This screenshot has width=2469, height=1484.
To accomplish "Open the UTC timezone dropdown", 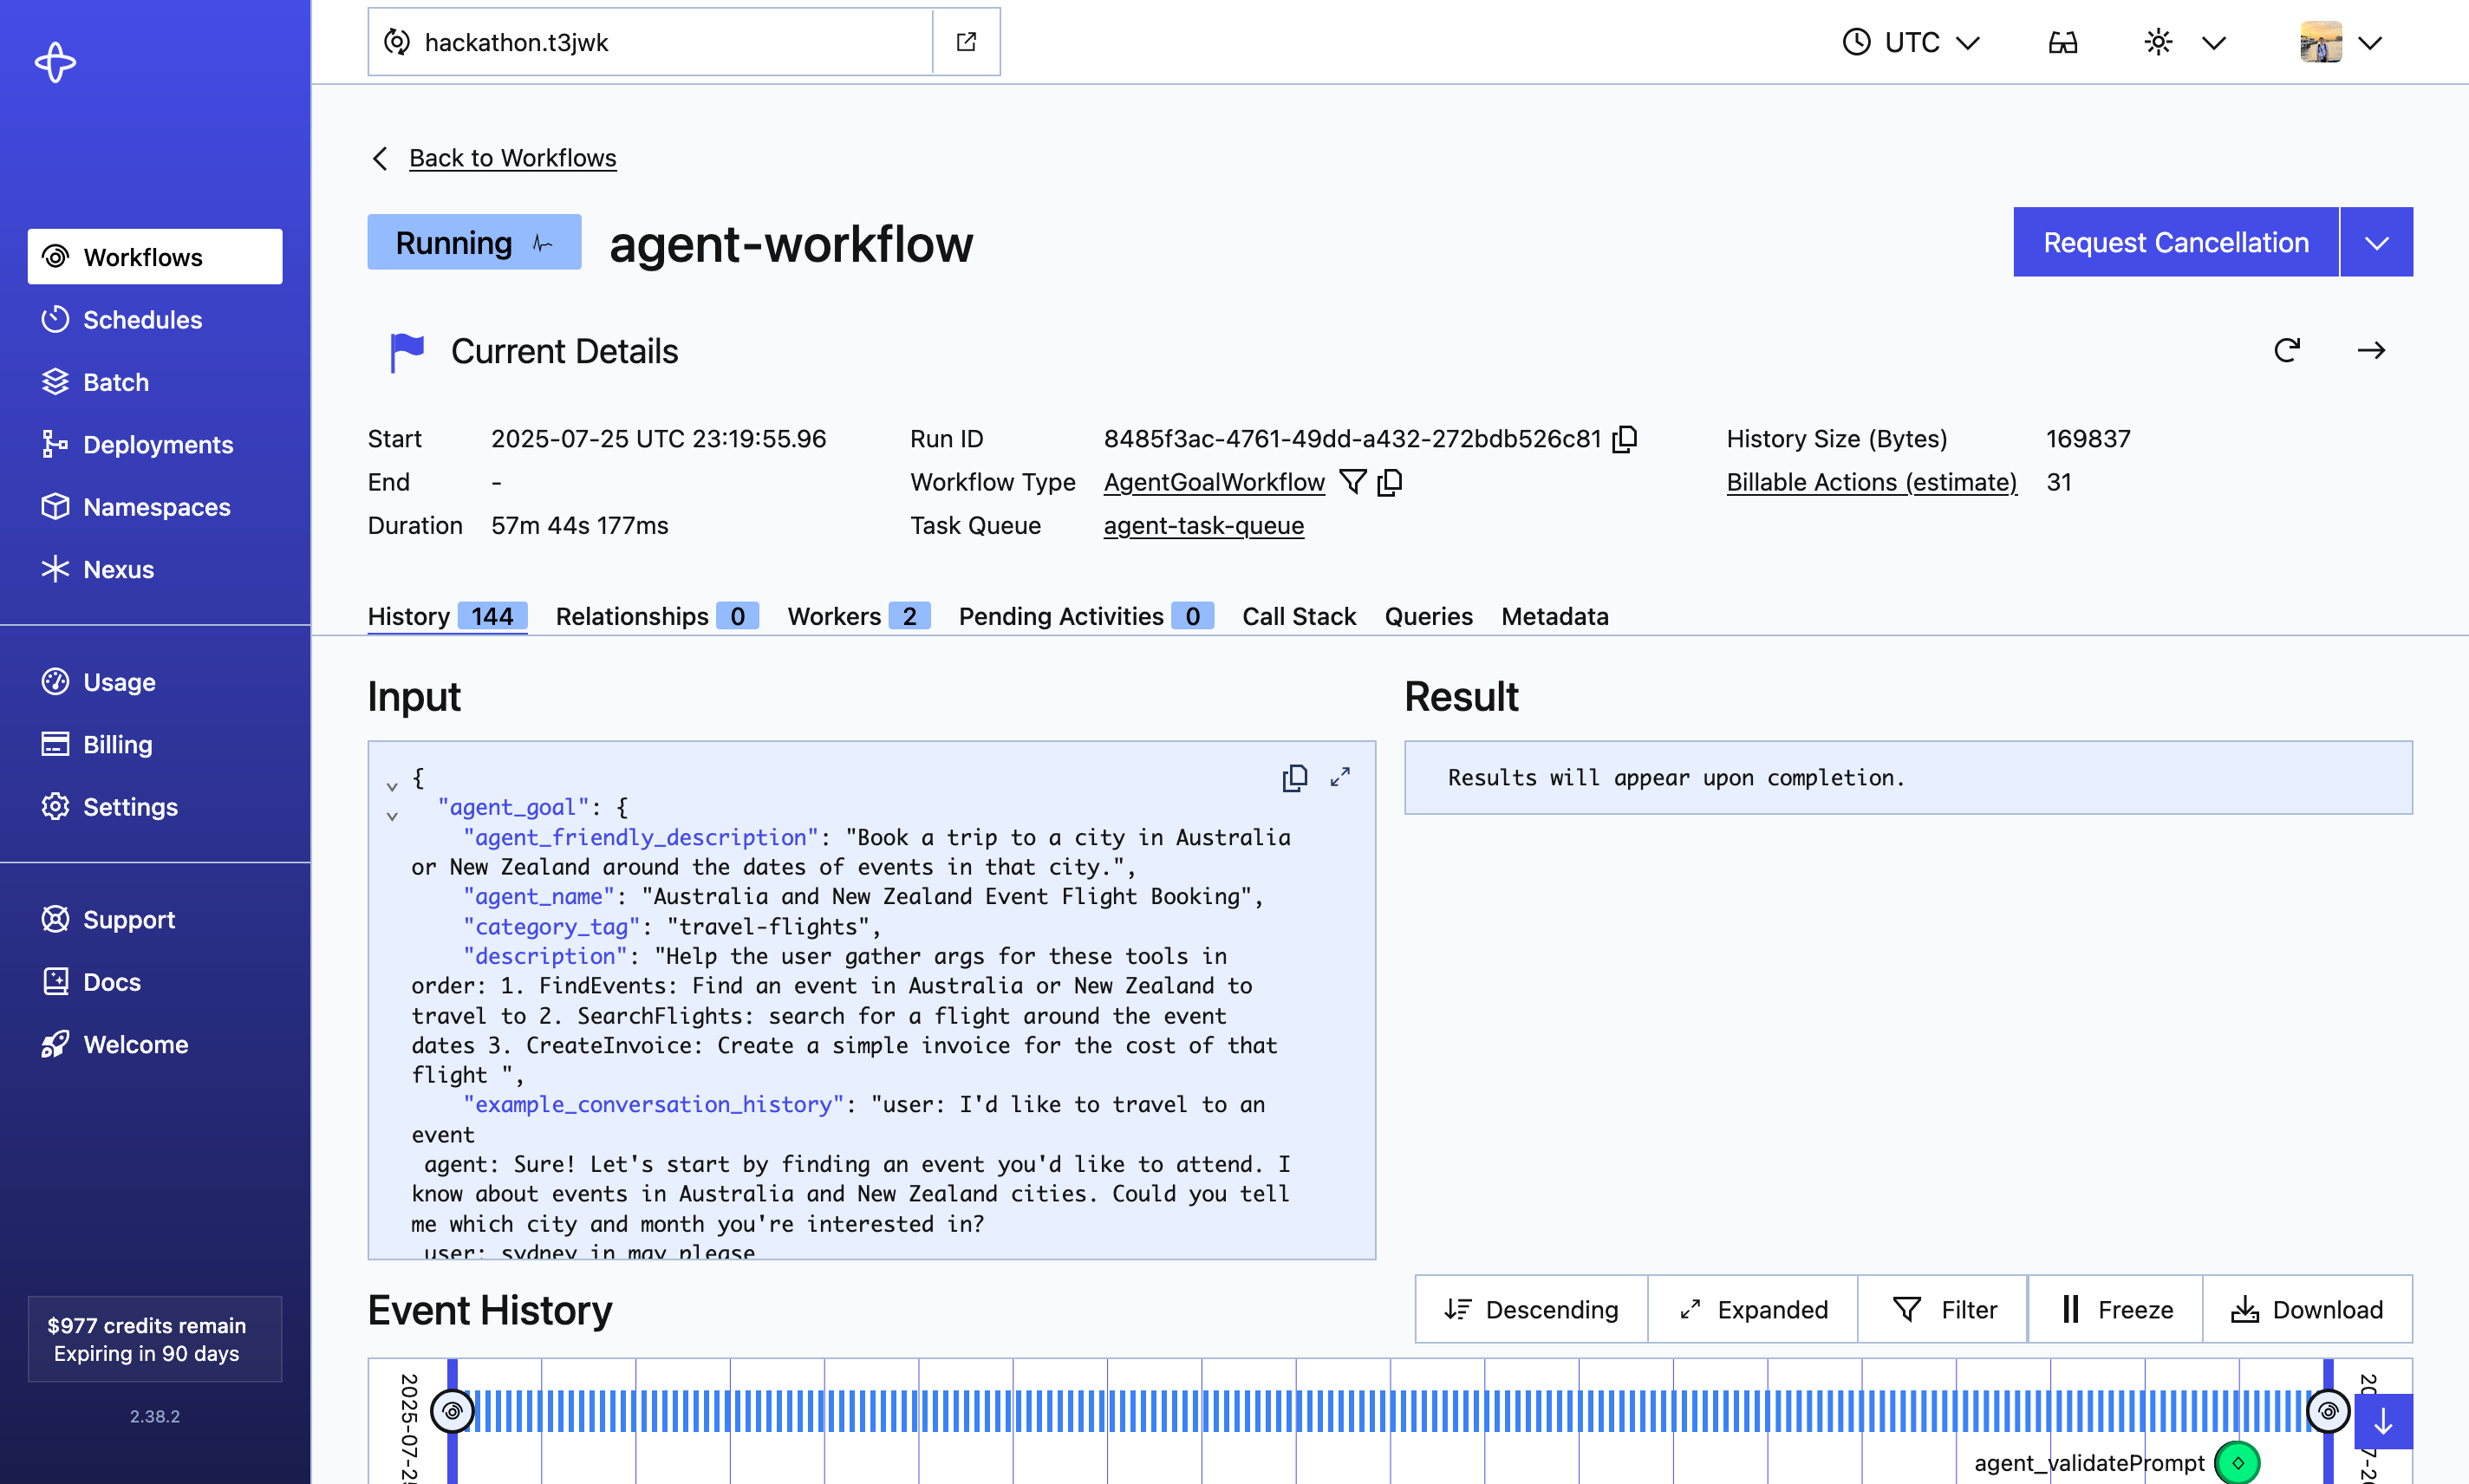I will coord(1911,42).
